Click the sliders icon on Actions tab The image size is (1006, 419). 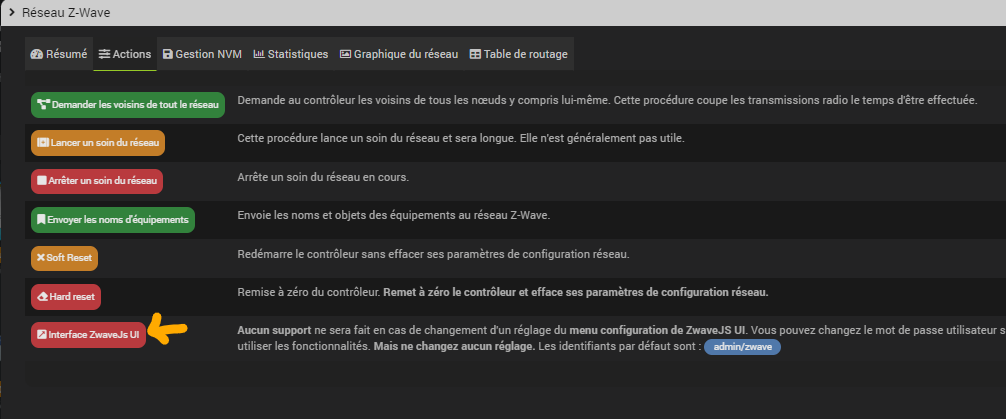[x=105, y=55]
